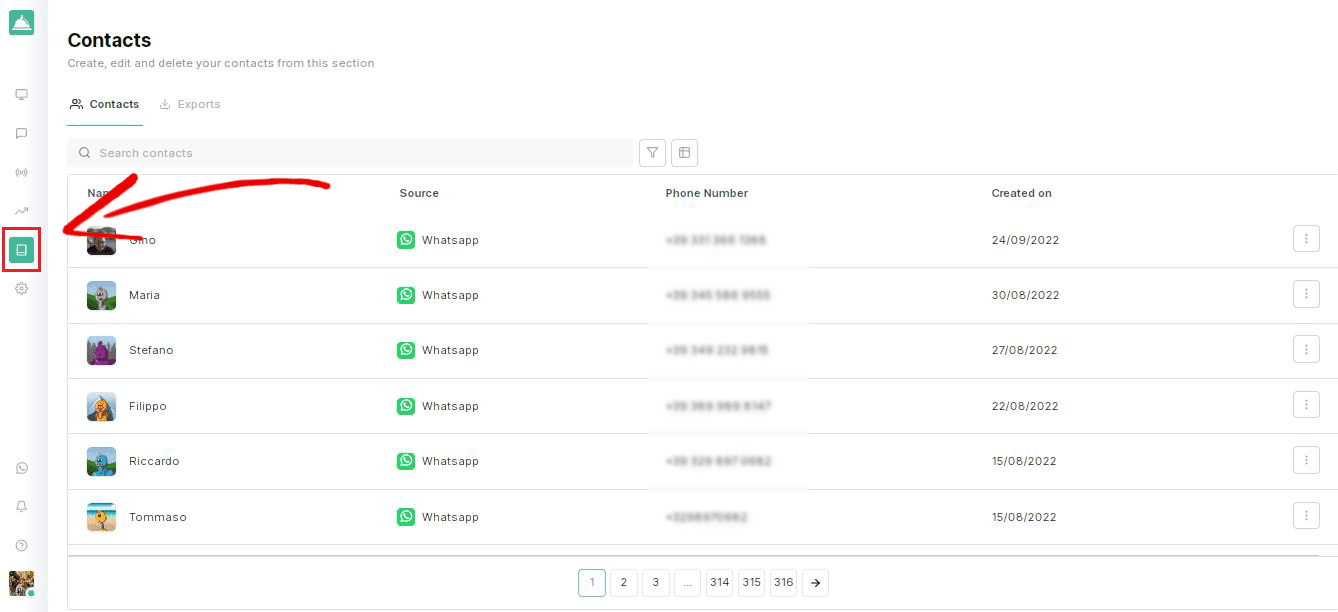Click the broadcast signal sidebar icon
This screenshot has width=1338, height=612.
pos(21,172)
